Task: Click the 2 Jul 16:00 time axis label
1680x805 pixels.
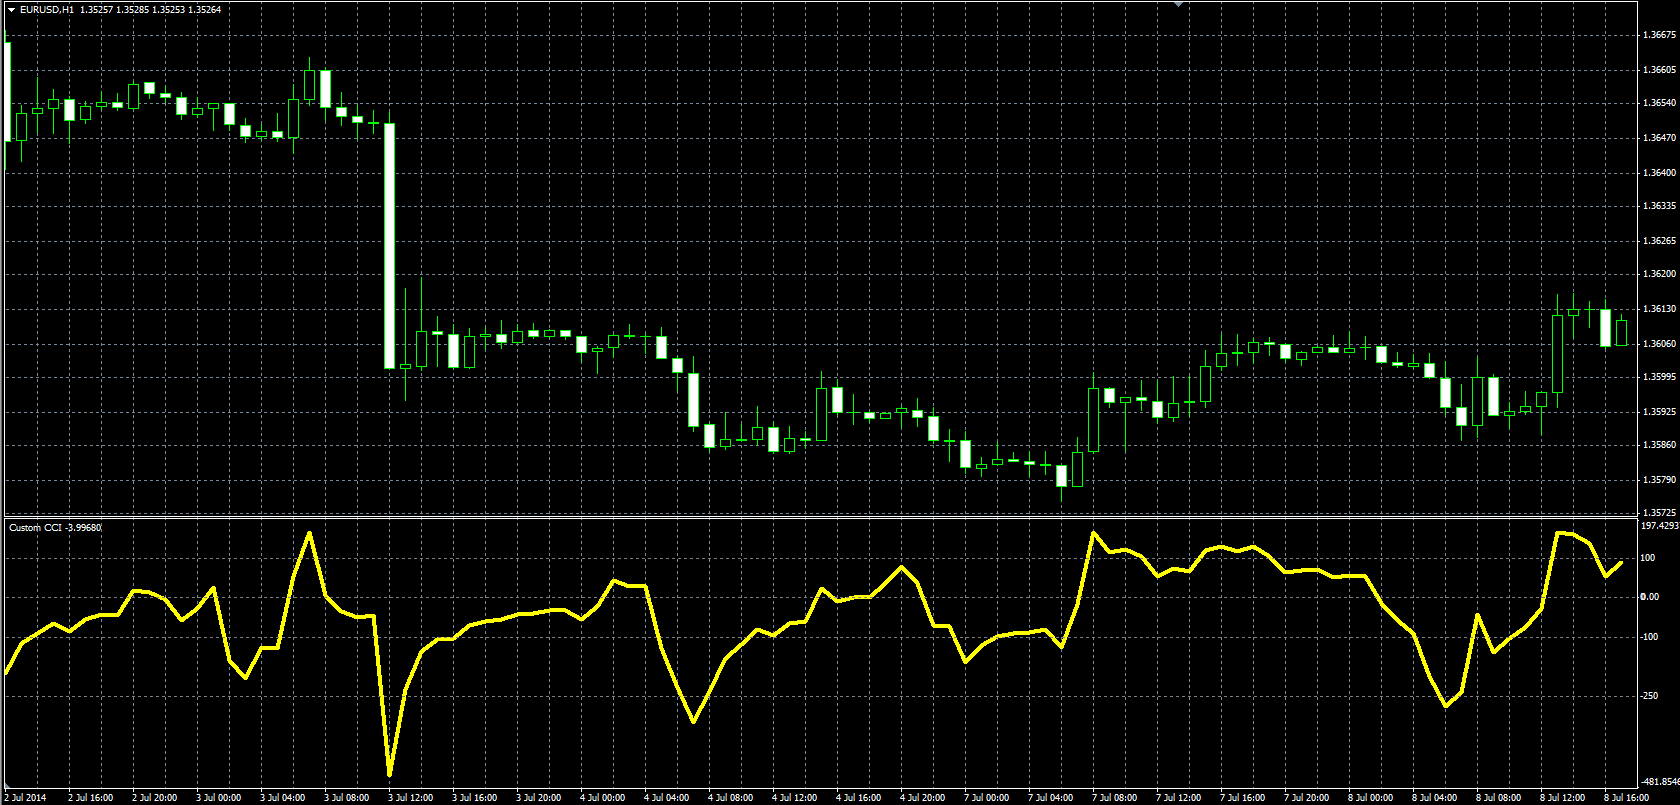Action: tap(90, 798)
